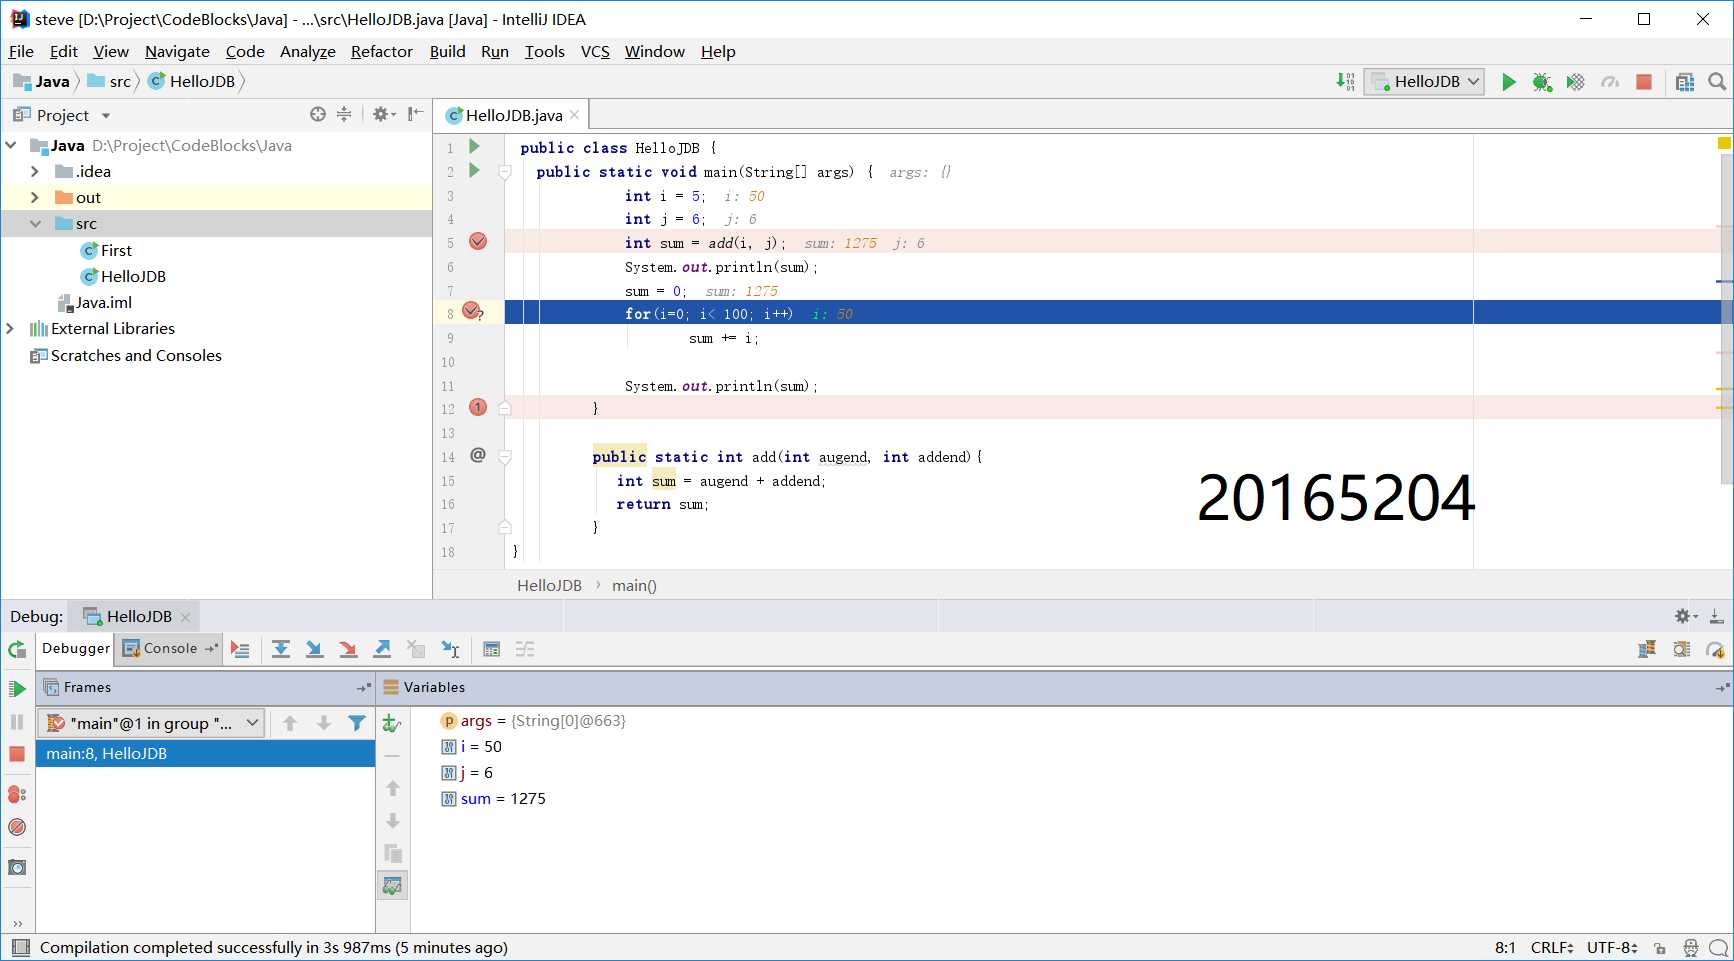Filter frames with the funnel icon
1734x961 pixels.
357,723
